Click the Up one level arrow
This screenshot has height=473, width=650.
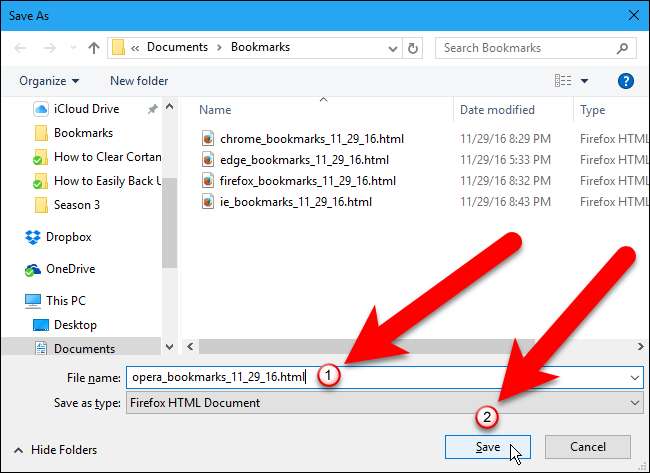click(92, 48)
